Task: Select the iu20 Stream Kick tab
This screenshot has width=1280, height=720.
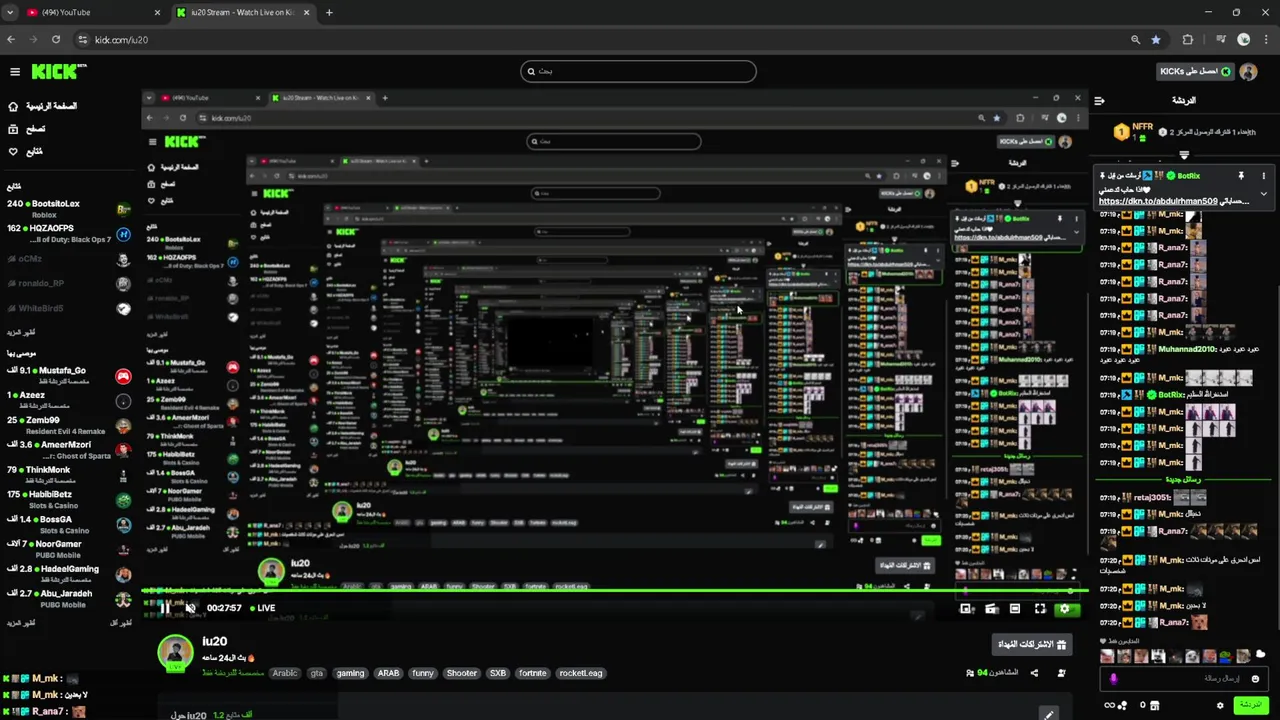Action: pyautogui.click(x=242, y=12)
